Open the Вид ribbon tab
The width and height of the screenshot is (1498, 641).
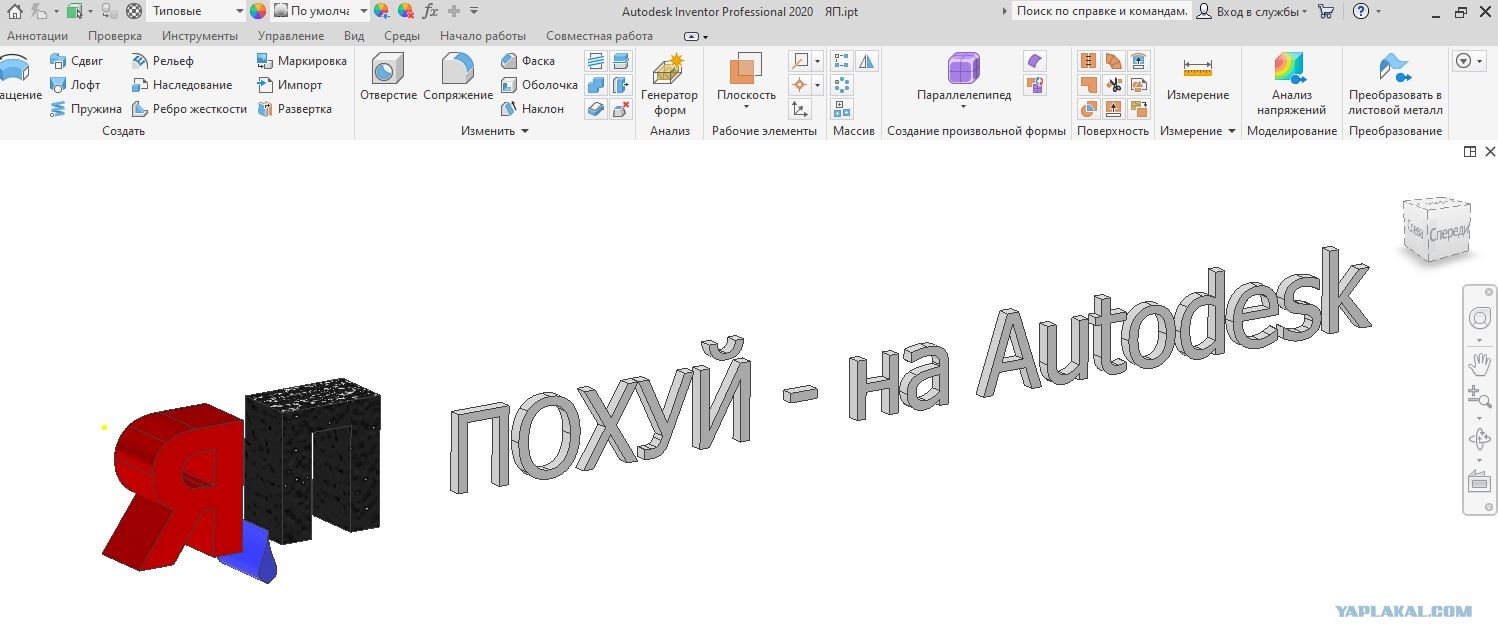tap(354, 36)
